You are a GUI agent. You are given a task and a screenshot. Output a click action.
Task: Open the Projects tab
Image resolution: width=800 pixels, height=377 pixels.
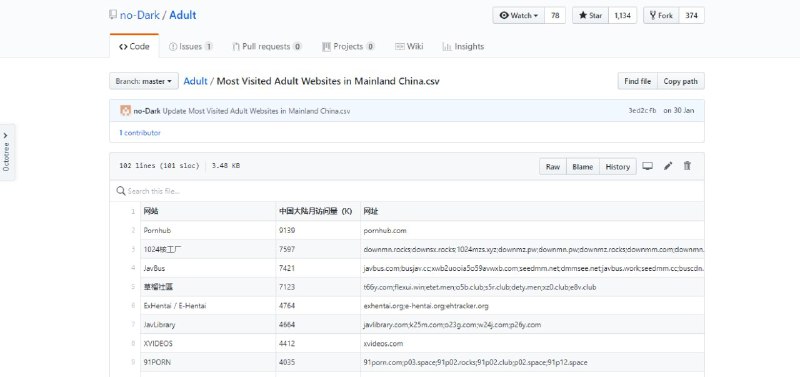[x=348, y=46]
